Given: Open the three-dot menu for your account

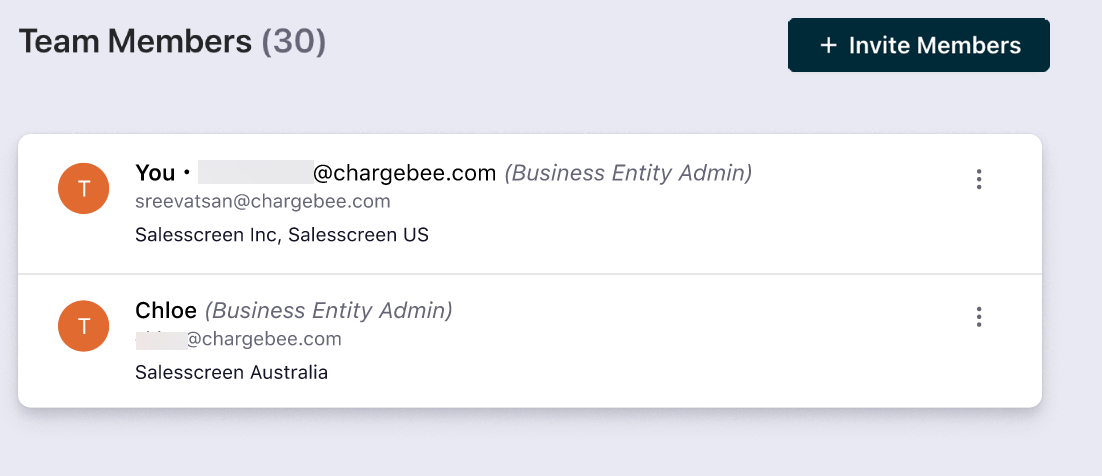Looking at the screenshot, I should [x=979, y=180].
